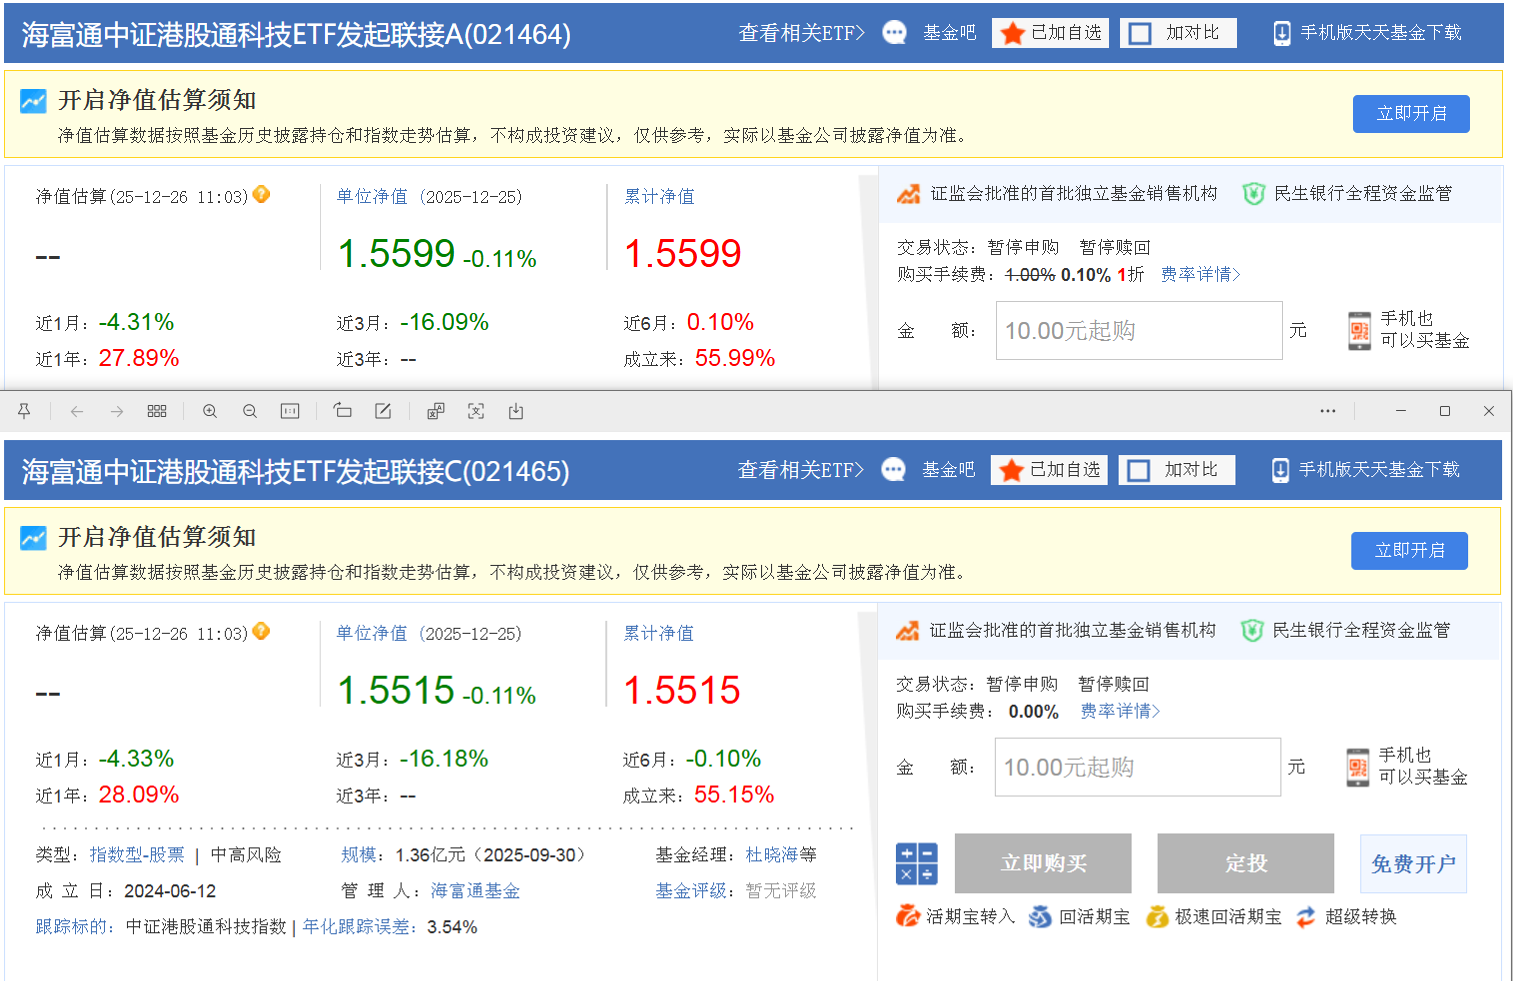Screen dimensions: 1513x981
Task: Click the 金额 input box in fund C panel
Action: pyautogui.click(x=1138, y=767)
